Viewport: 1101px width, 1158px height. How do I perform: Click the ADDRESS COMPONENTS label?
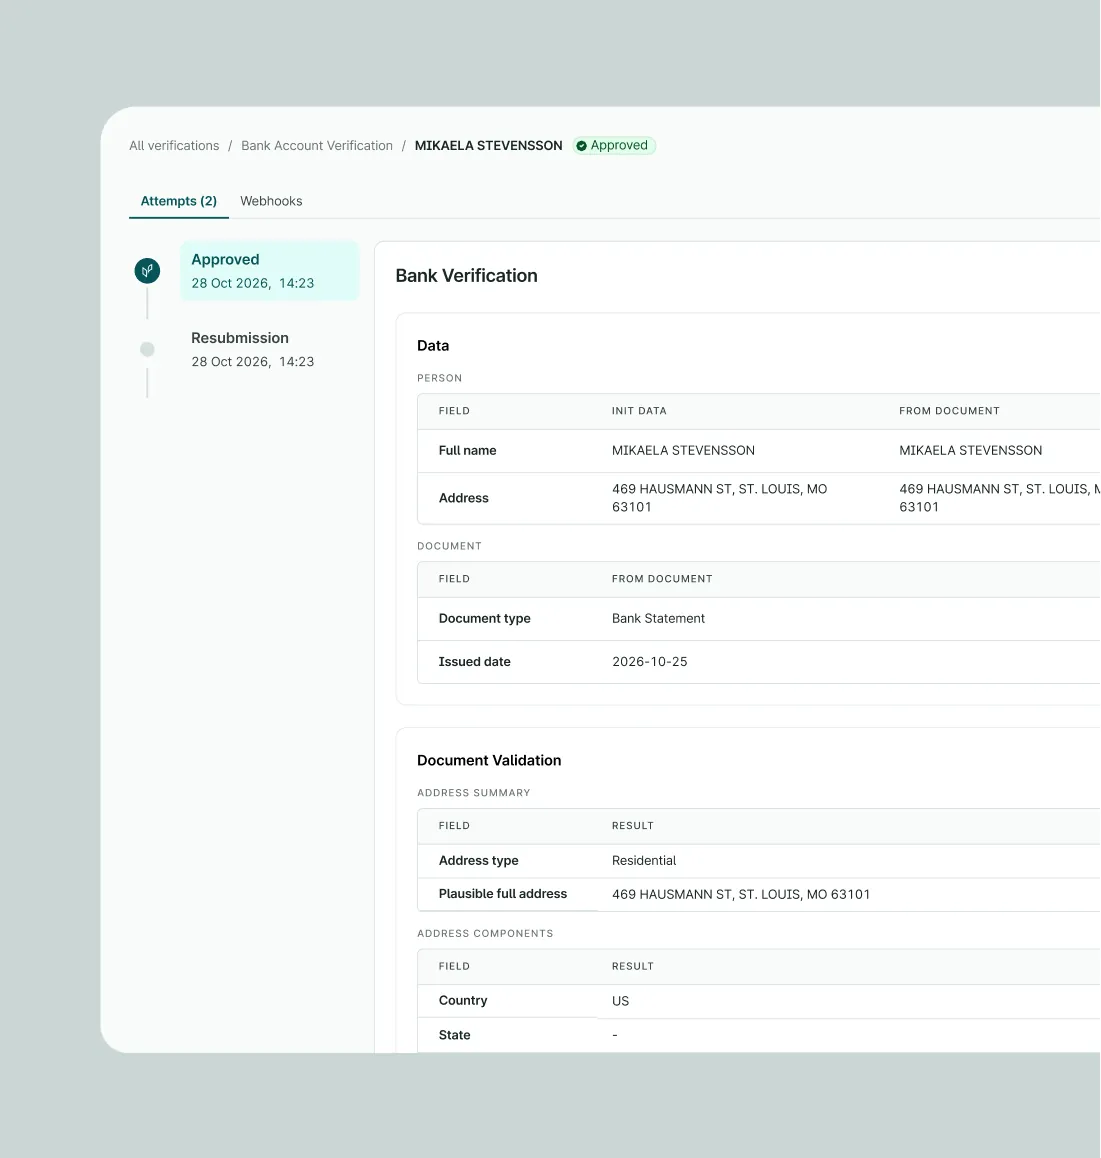click(x=485, y=933)
